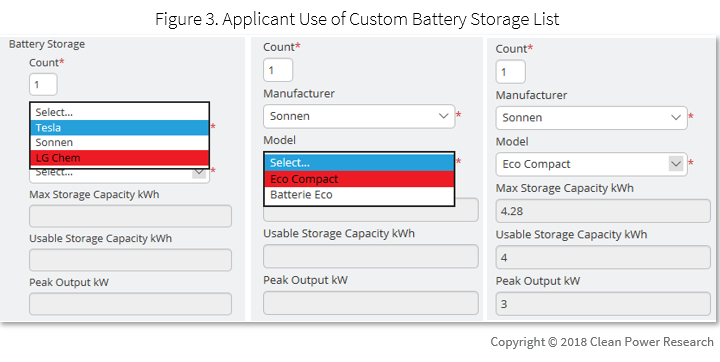
Task: Select Batterie Eco model option
Action: tap(359, 195)
